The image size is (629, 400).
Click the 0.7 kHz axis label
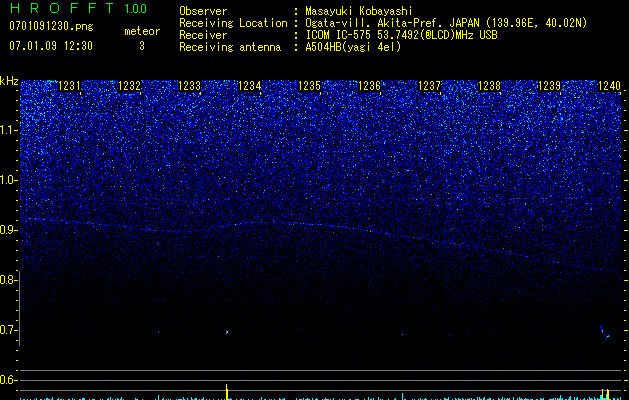coord(8,330)
